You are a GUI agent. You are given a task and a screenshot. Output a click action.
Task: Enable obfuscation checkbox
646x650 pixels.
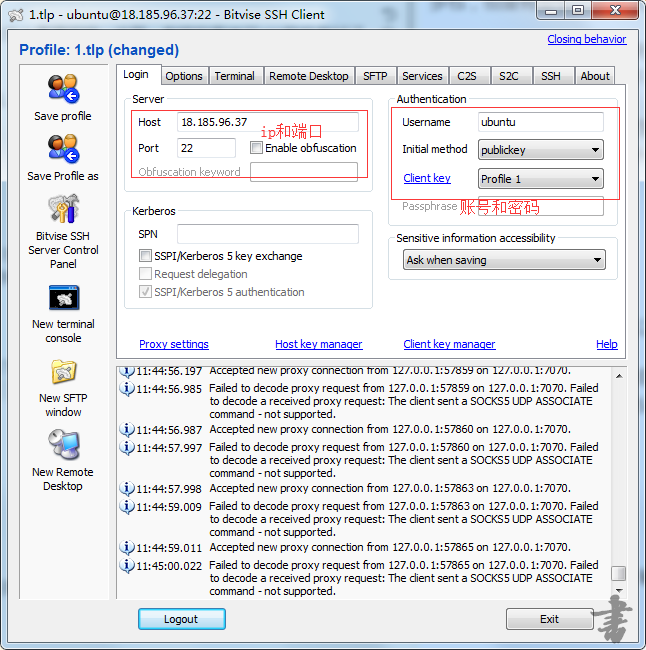tap(256, 148)
